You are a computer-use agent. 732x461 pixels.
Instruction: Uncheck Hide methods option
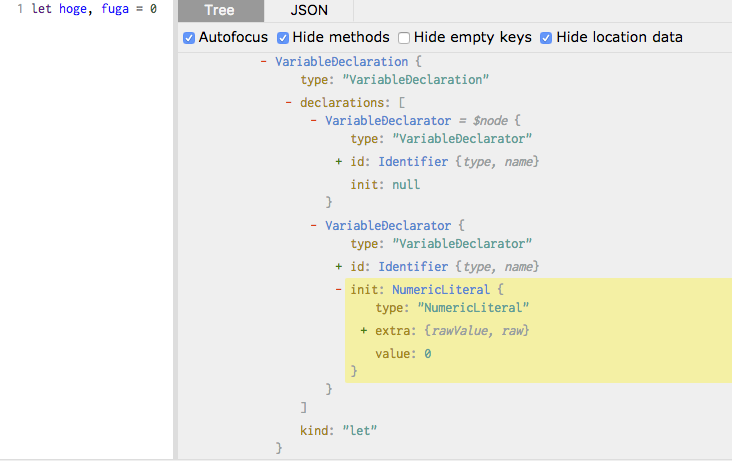tap(283, 38)
